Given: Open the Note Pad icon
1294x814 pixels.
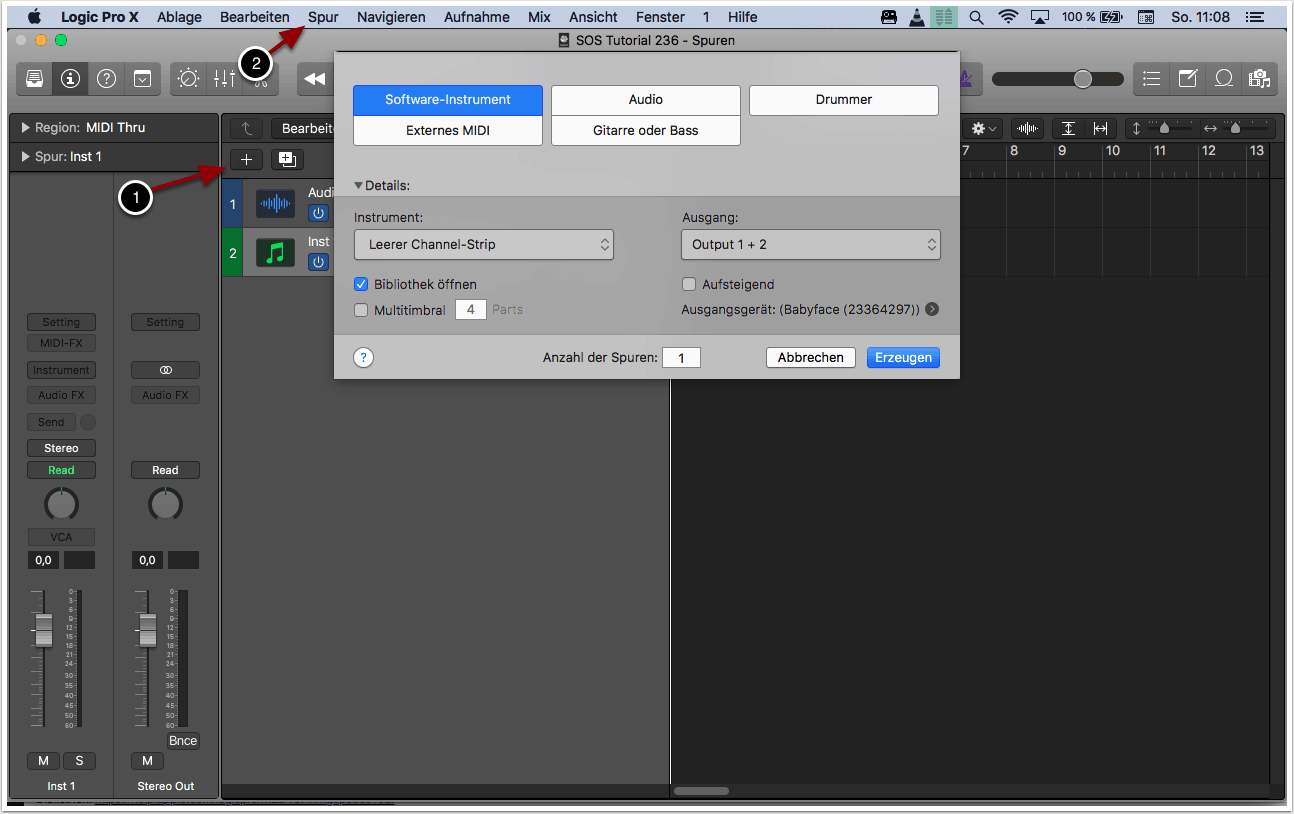Looking at the screenshot, I should click(1187, 79).
